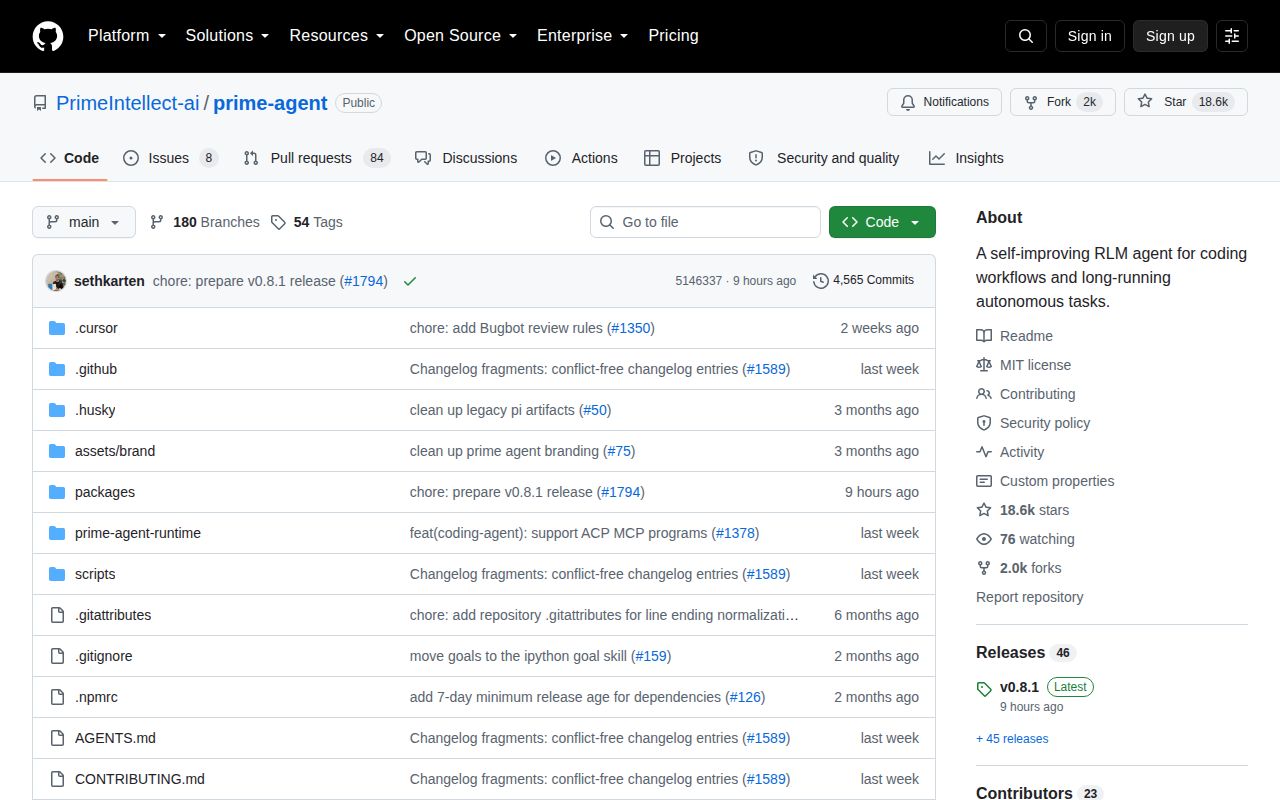This screenshot has width=1280, height=800.
Task: Click the .cursor folder icon
Action: click(x=57, y=328)
